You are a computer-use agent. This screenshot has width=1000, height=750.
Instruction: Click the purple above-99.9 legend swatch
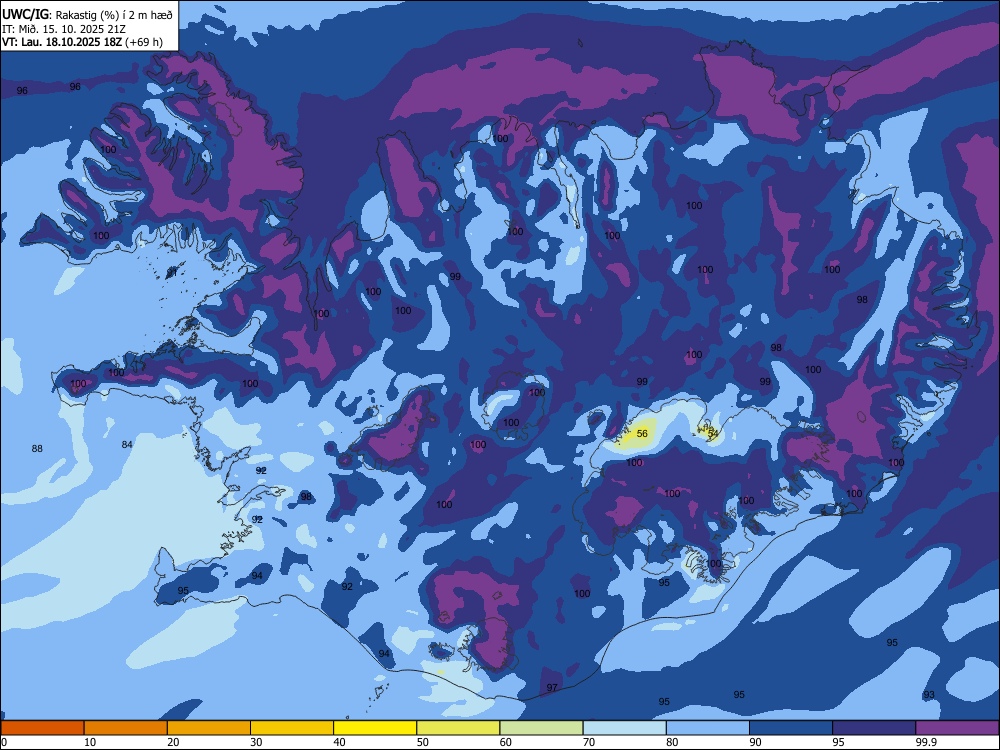(957, 728)
